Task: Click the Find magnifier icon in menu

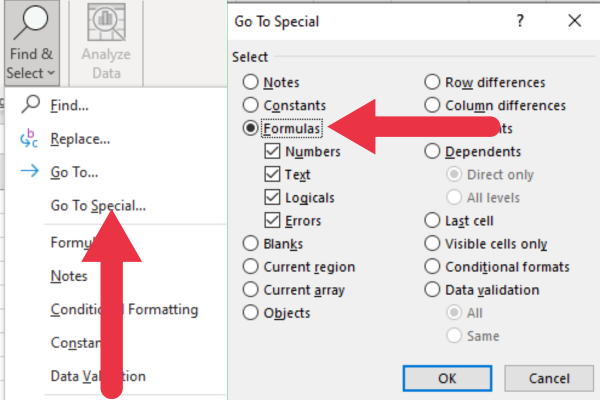Action: [30, 105]
